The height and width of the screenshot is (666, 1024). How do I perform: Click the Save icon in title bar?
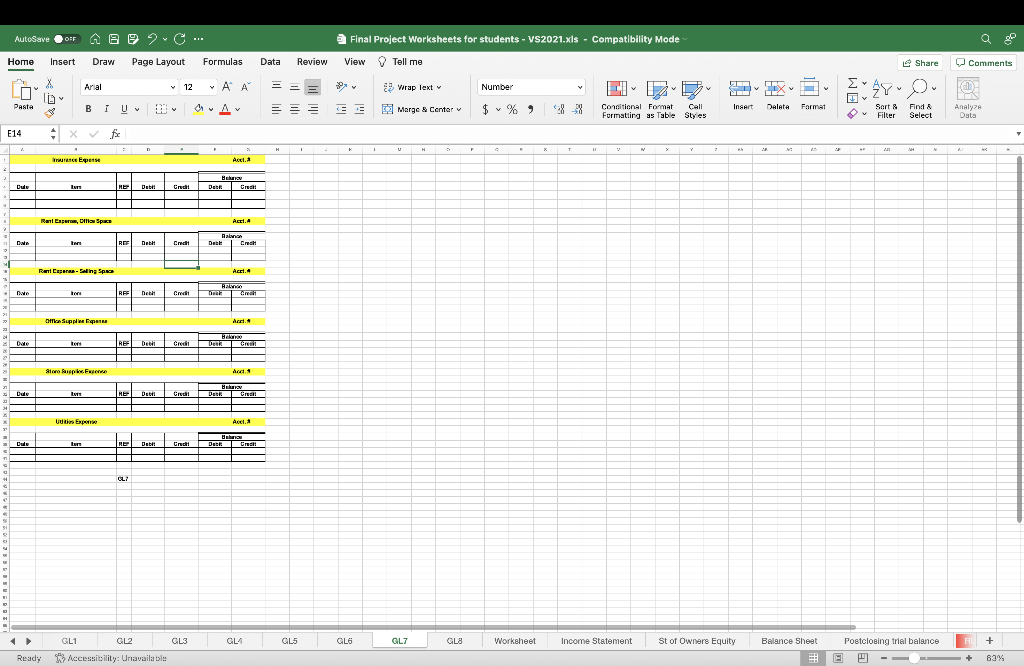tap(114, 39)
